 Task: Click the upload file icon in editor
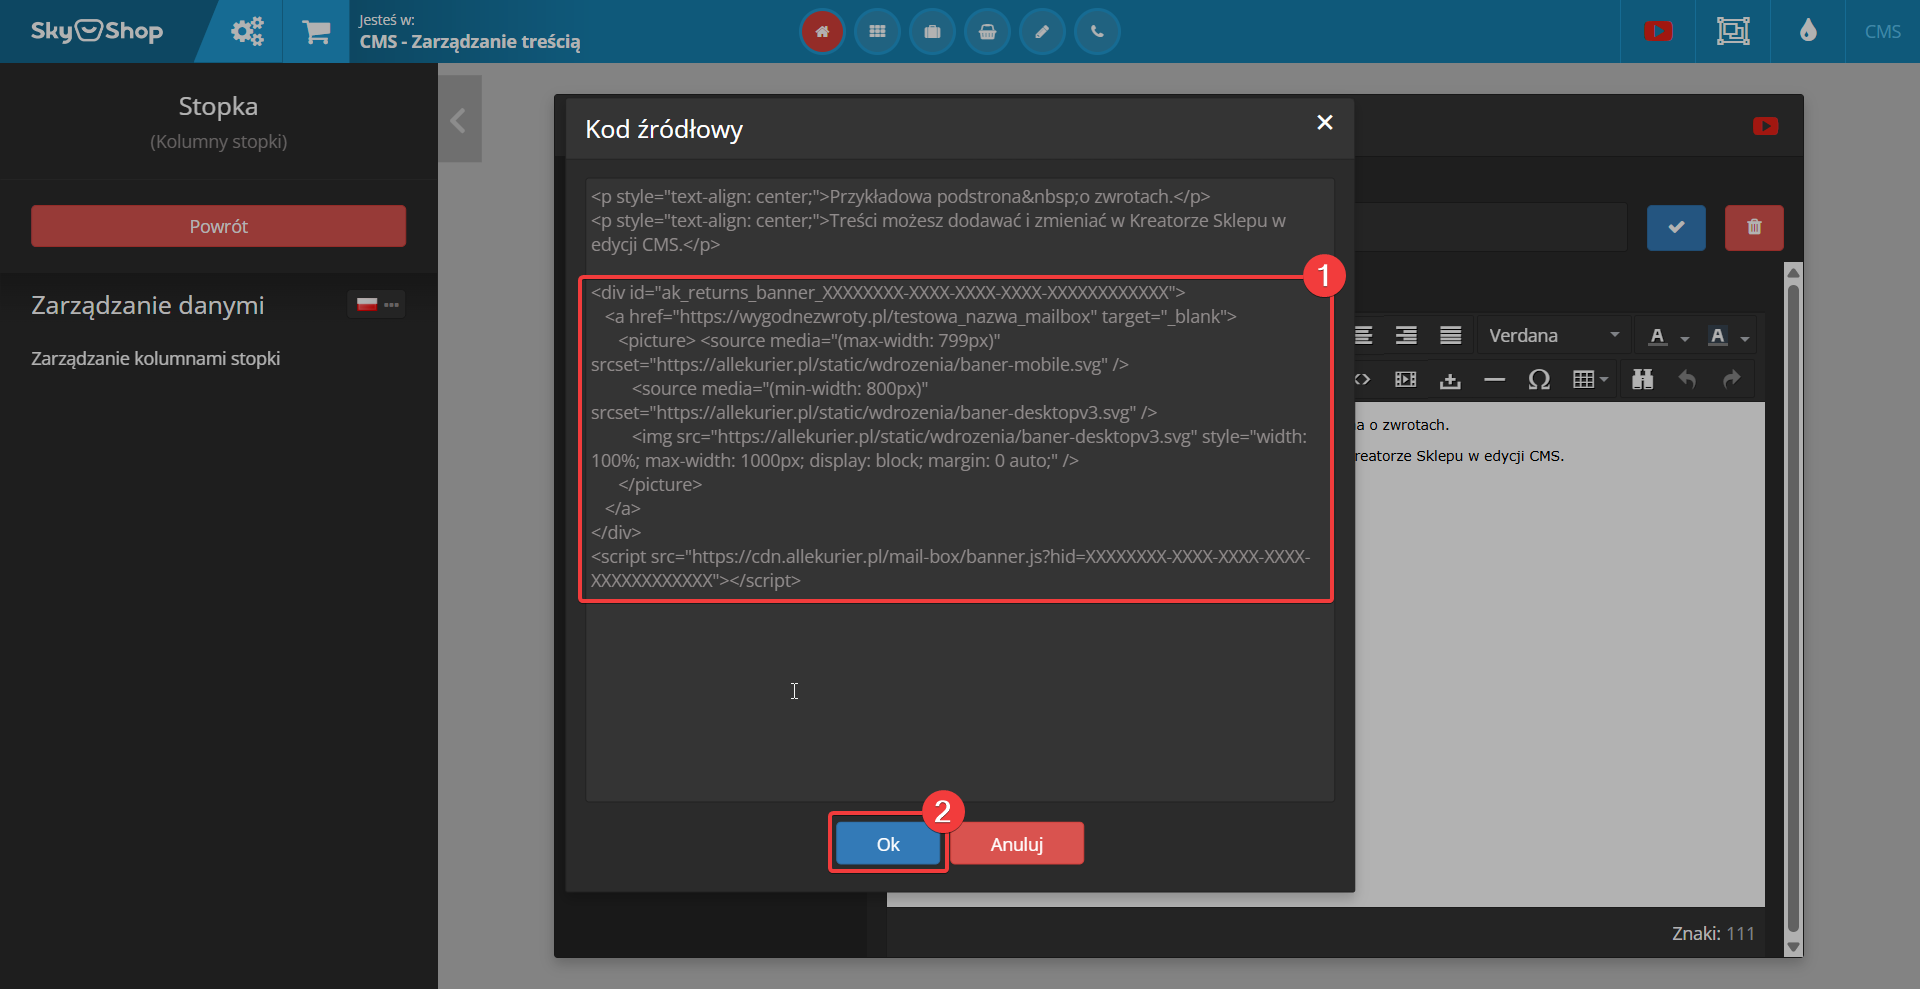coord(1450,379)
